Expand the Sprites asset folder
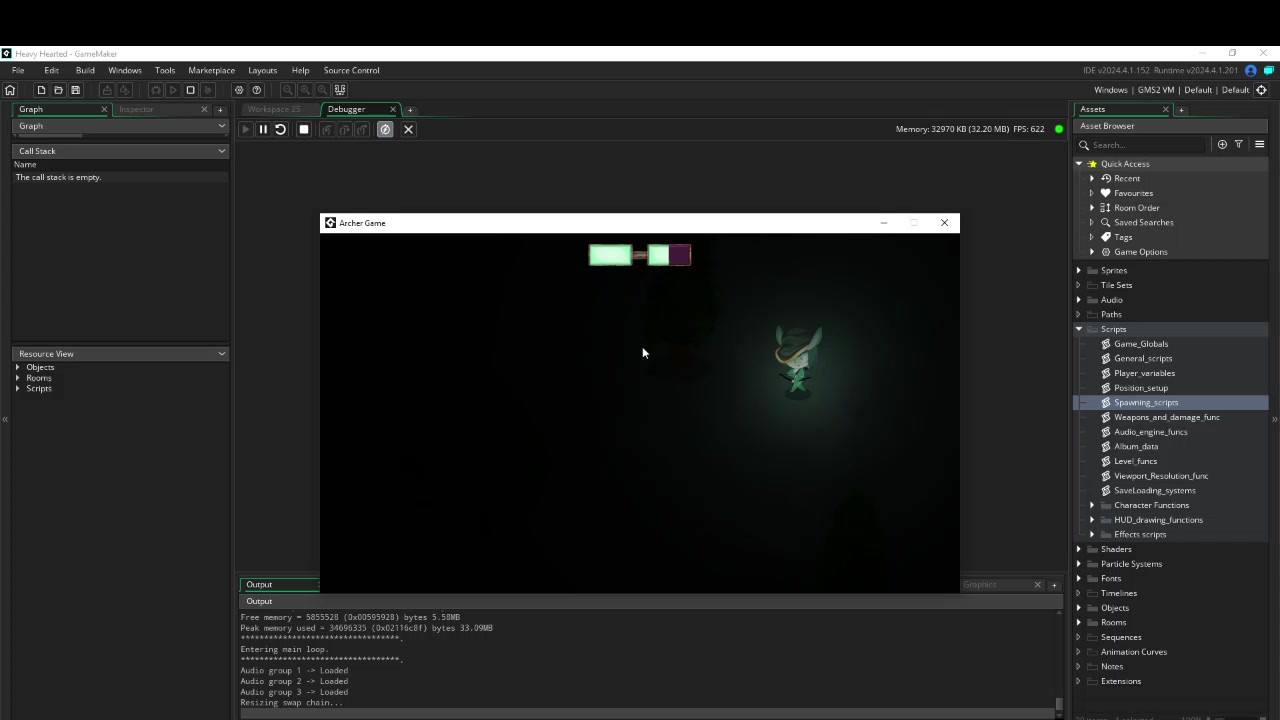The image size is (1280, 720). 1079,270
